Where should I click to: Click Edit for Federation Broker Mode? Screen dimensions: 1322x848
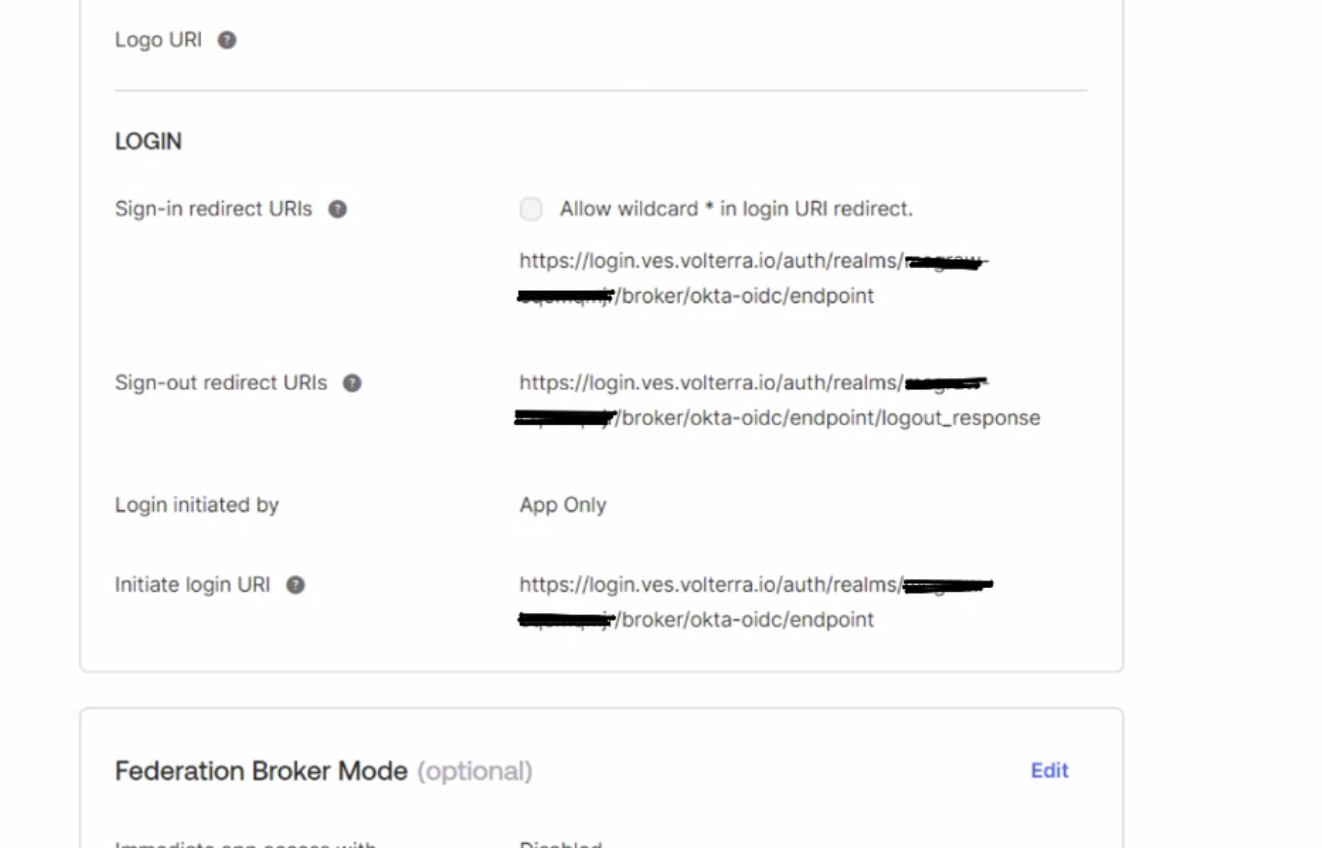click(x=1049, y=770)
